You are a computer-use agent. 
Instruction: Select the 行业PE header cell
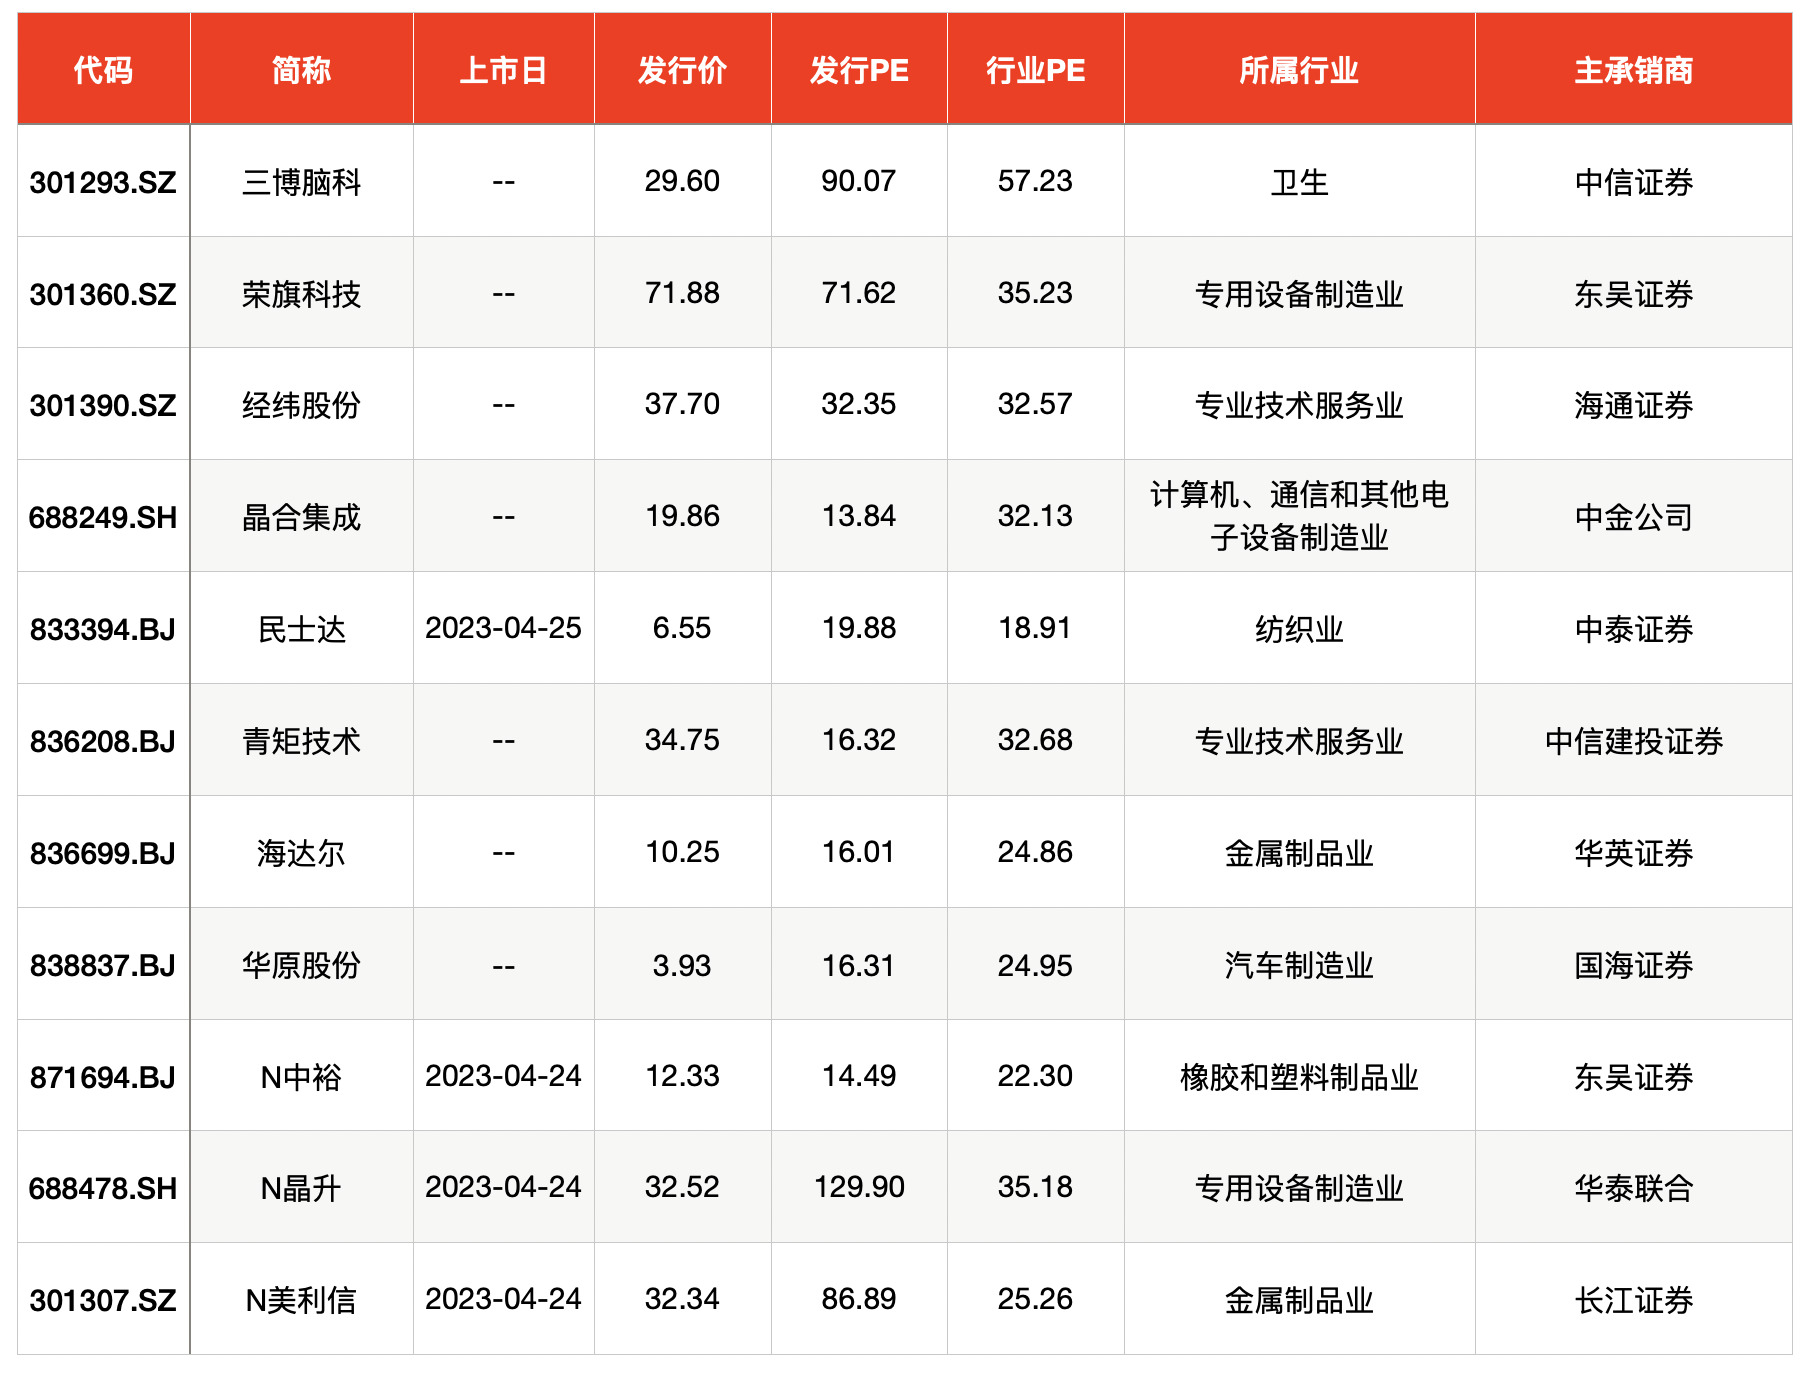coord(1035,70)
